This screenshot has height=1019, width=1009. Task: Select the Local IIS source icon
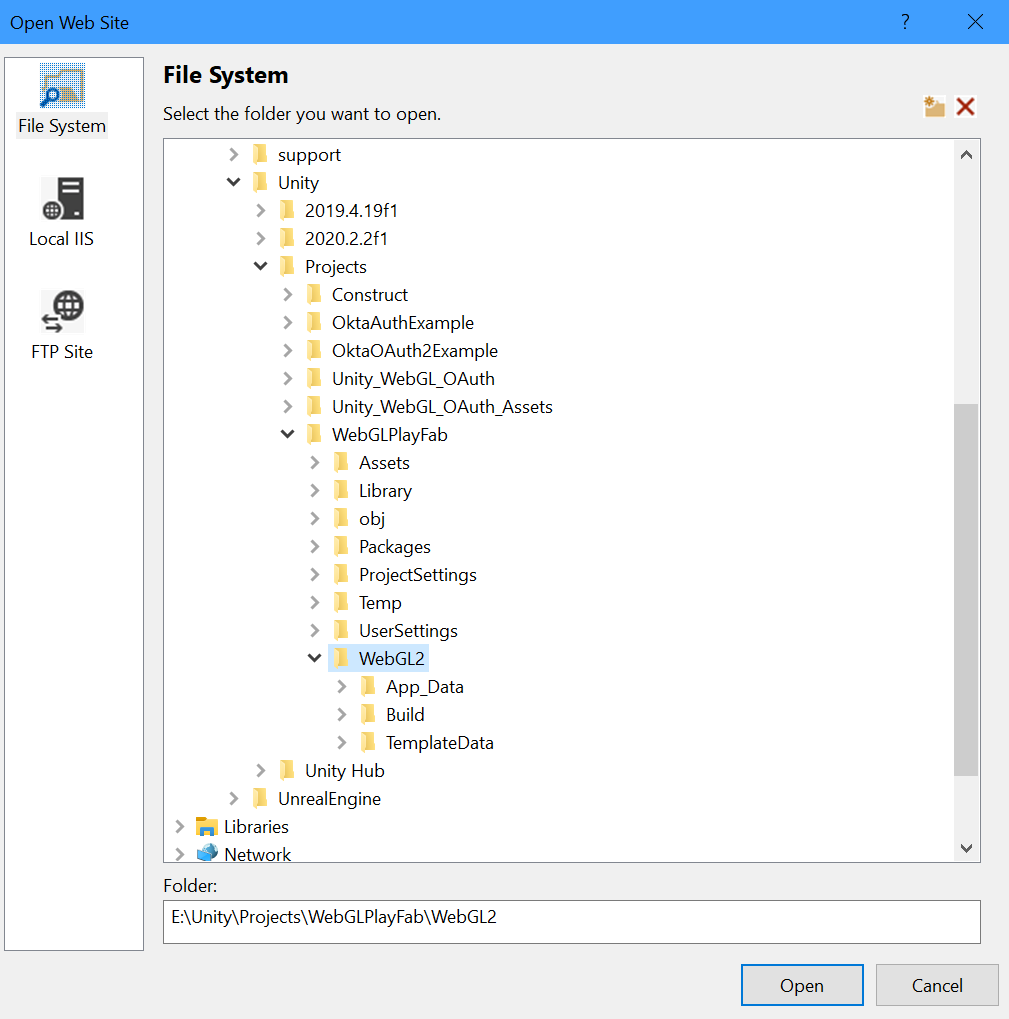point(62,199)
